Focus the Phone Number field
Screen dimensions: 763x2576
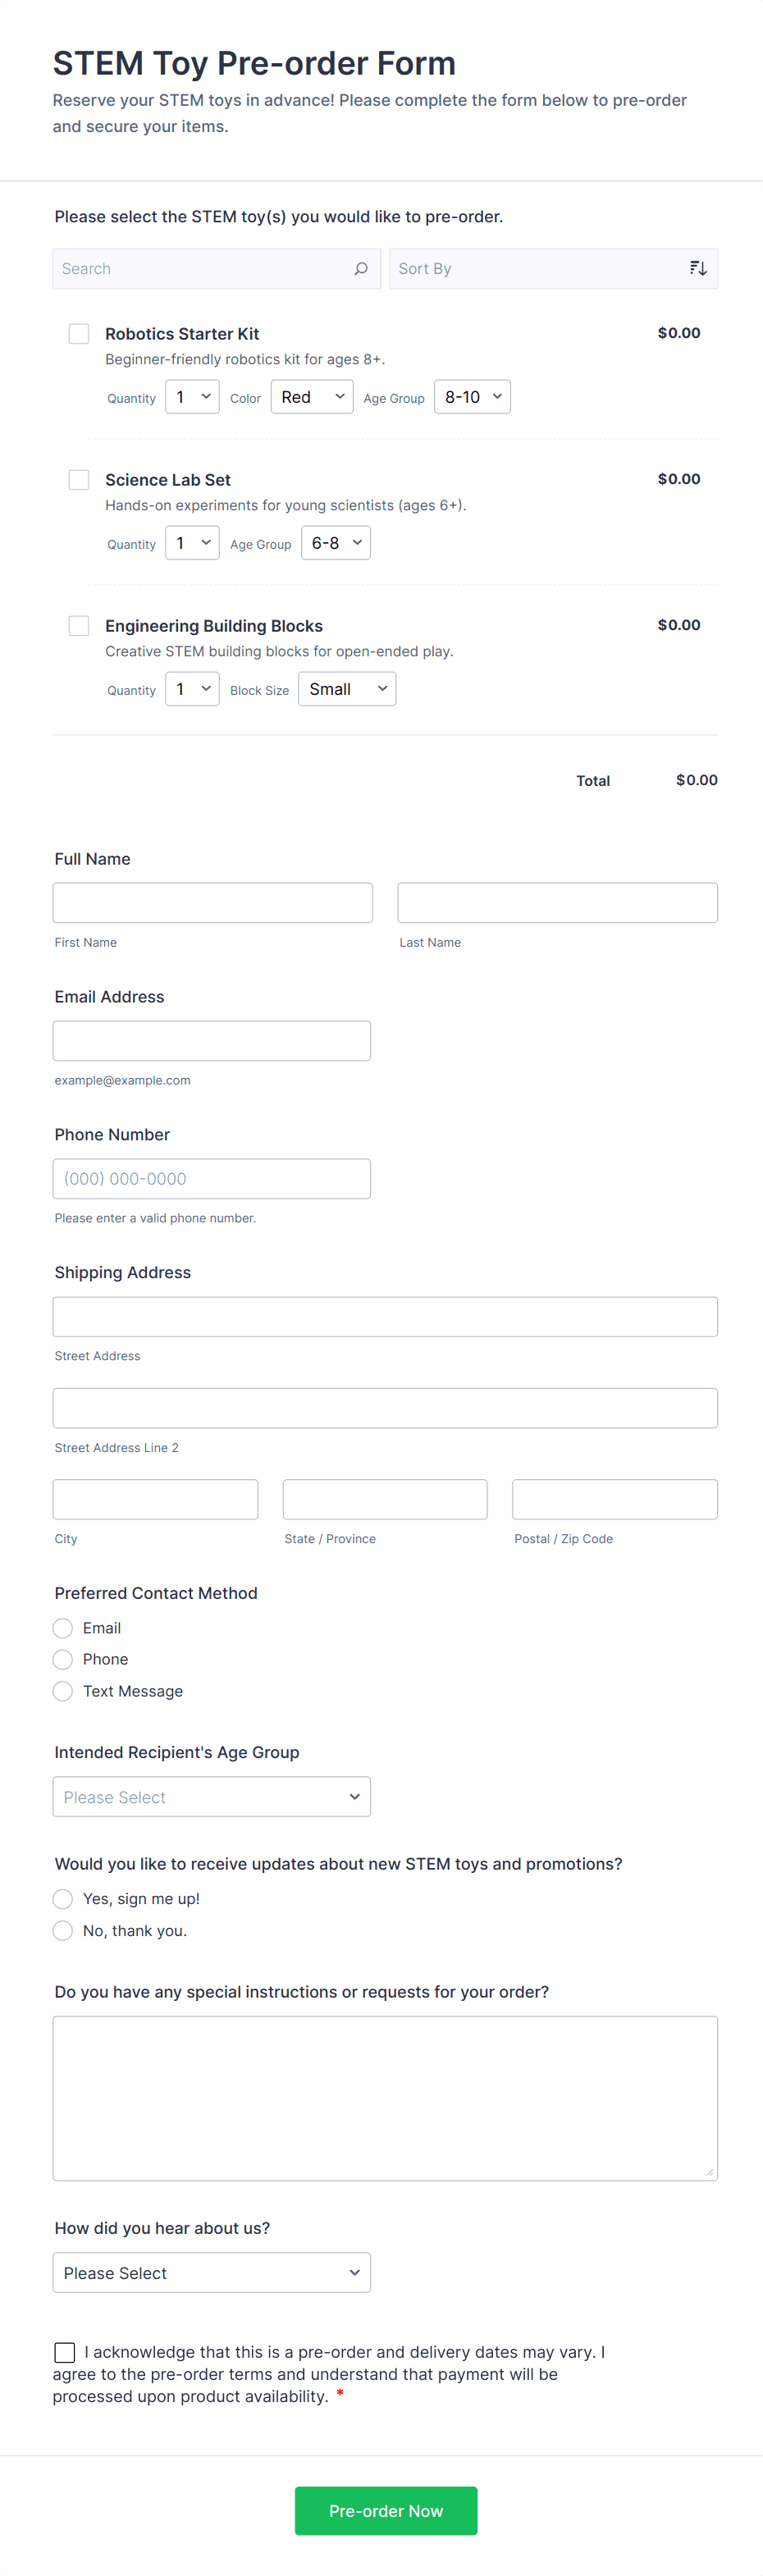[212, 1179]
